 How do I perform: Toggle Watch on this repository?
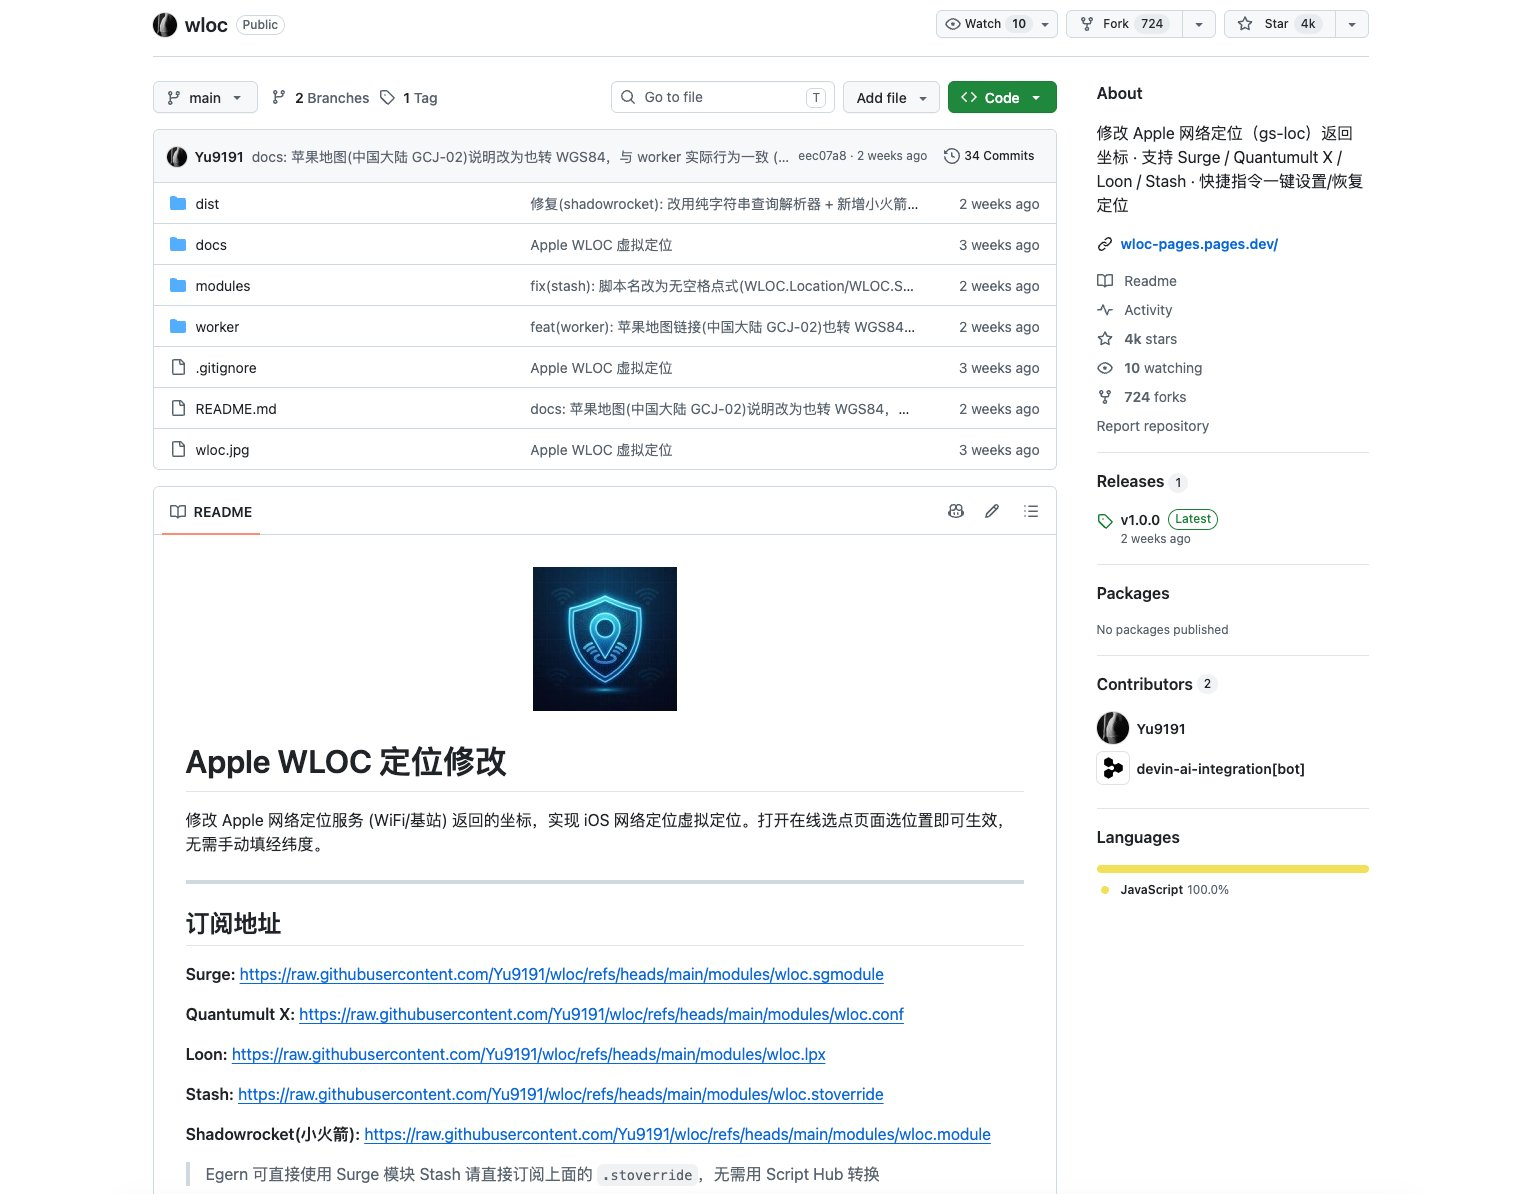pos(986,24)
